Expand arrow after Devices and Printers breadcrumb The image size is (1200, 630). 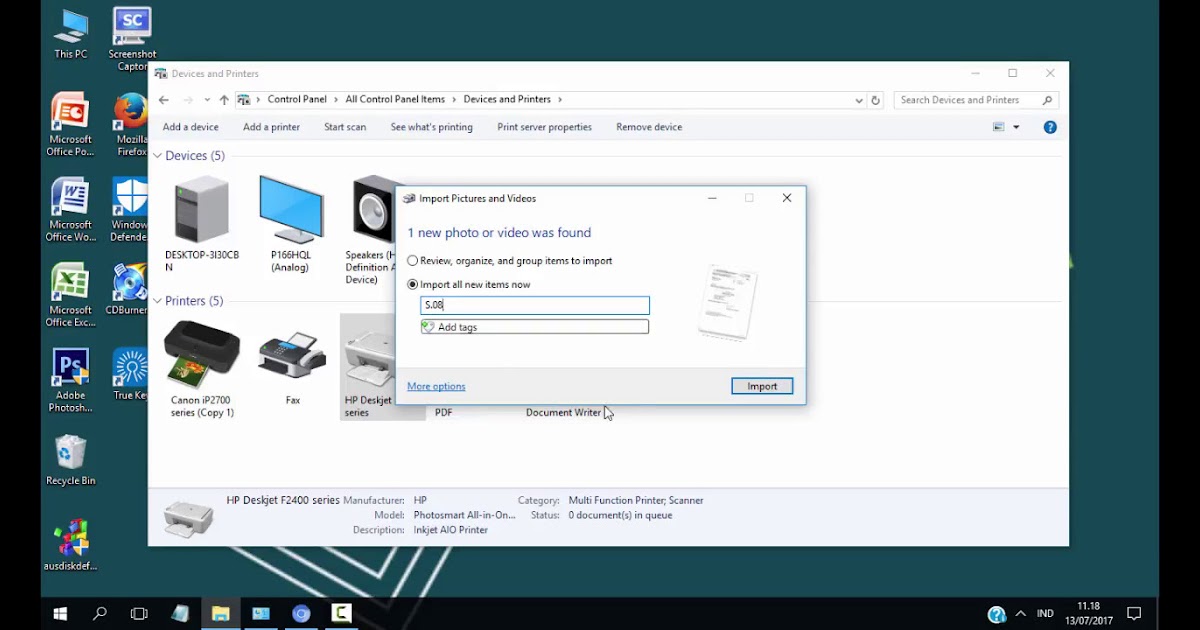560,100
